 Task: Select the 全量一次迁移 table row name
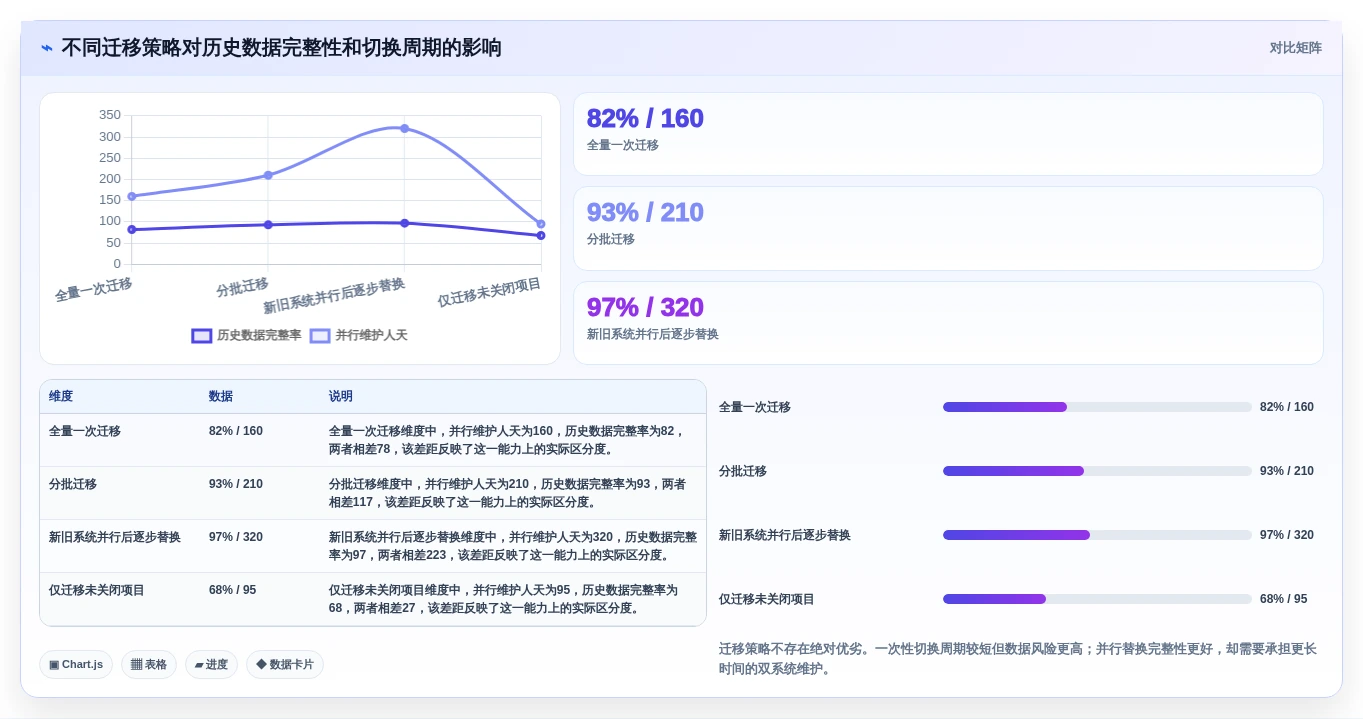click(85, 431)
